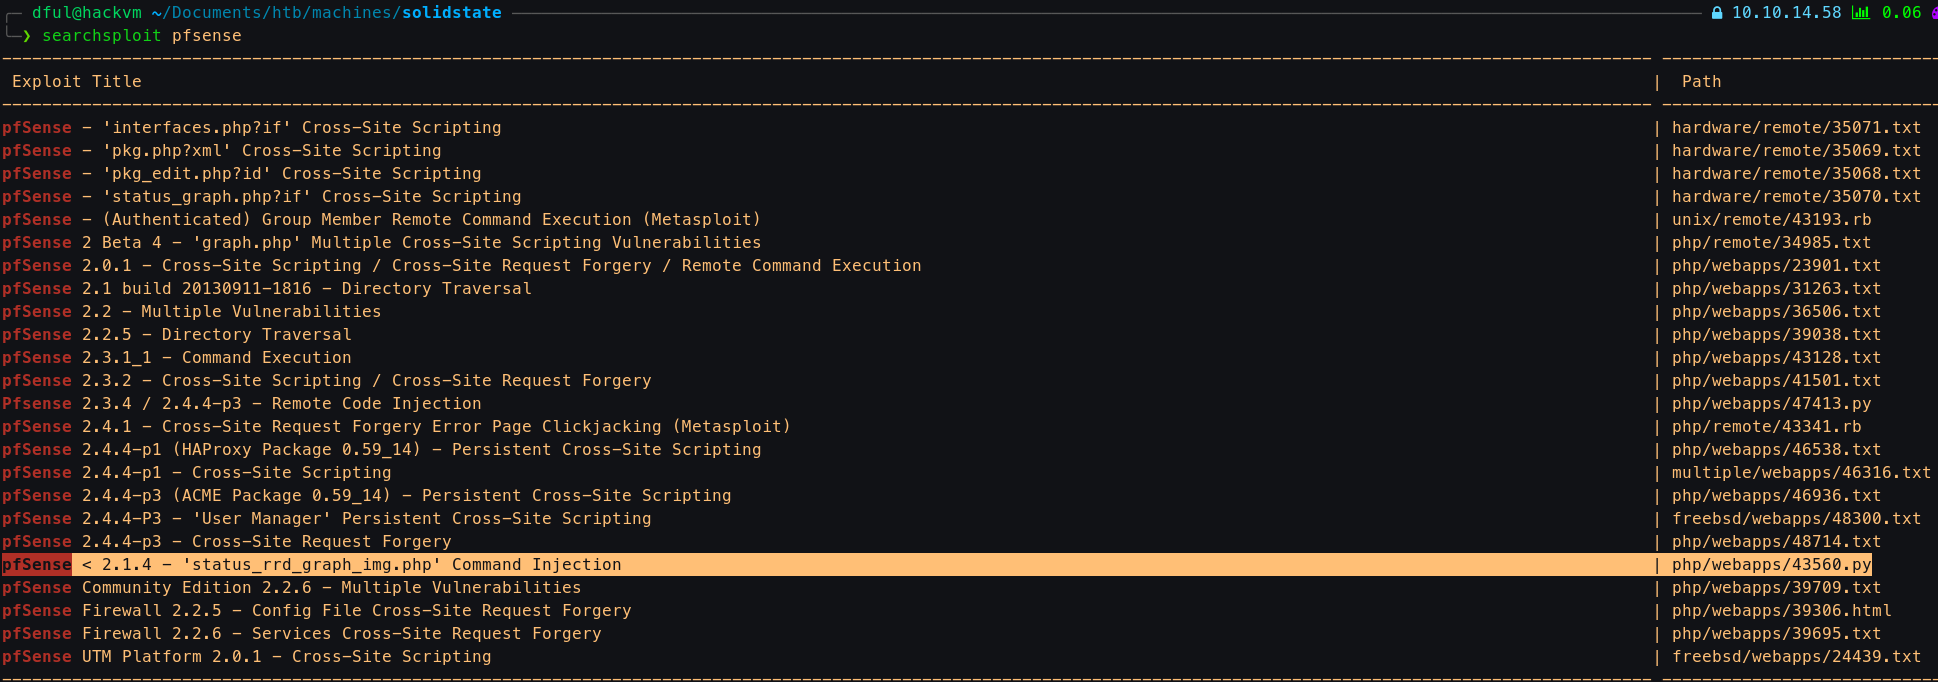Click the path freebsd/webapps/48300.txt
This screenshot has width=1938, height=682.
1797,519
